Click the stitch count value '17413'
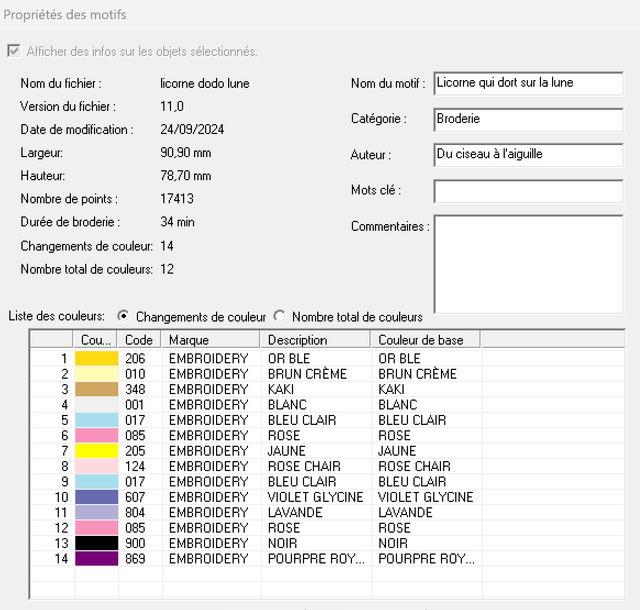The image size is (640, 610). coord(177,199)
